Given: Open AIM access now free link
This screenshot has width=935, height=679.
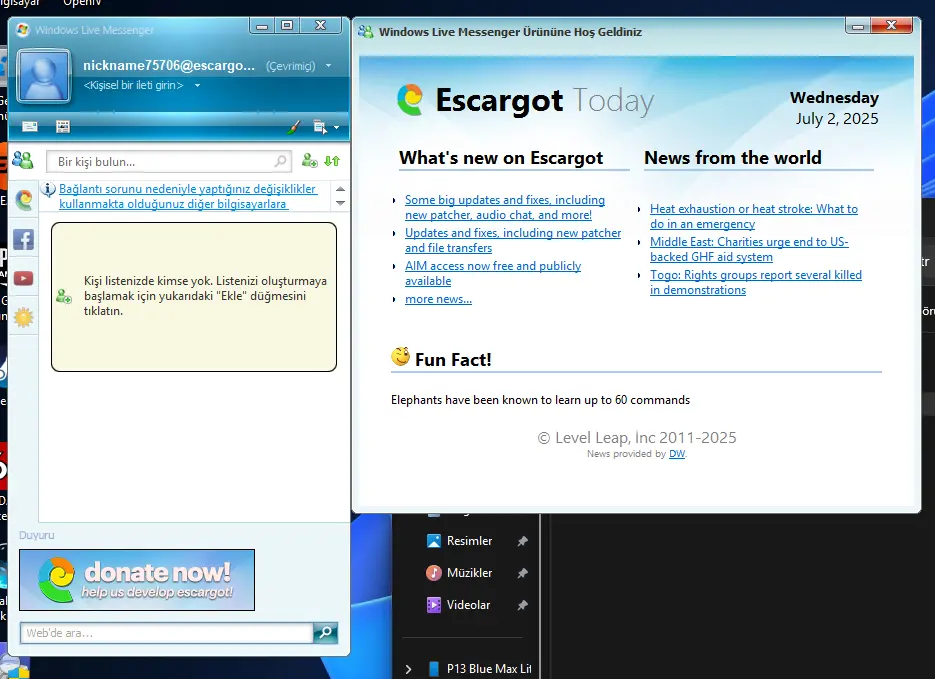Looking at the screenshot, I should pos(493,273).
